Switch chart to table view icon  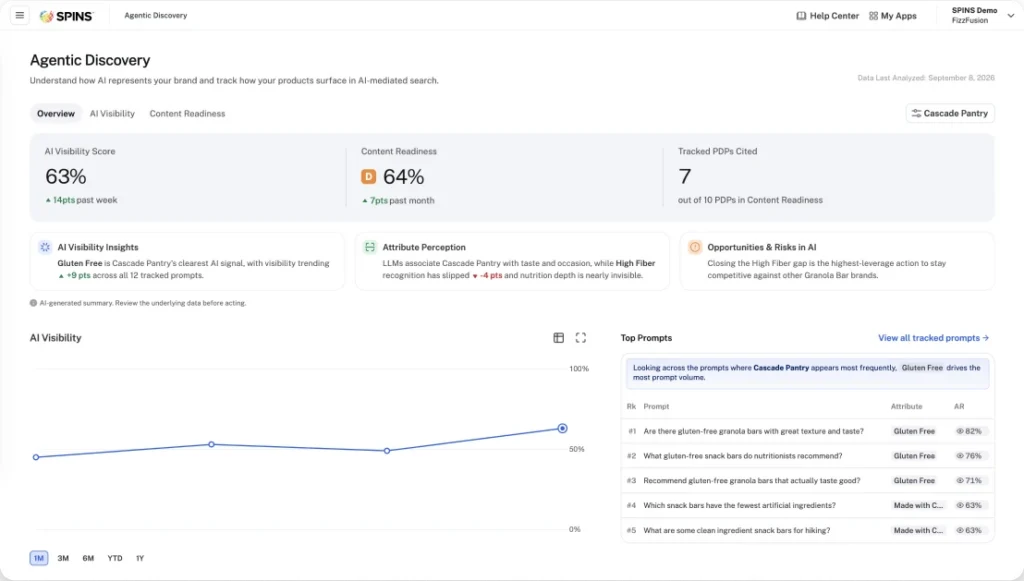[x=558, y=338]
